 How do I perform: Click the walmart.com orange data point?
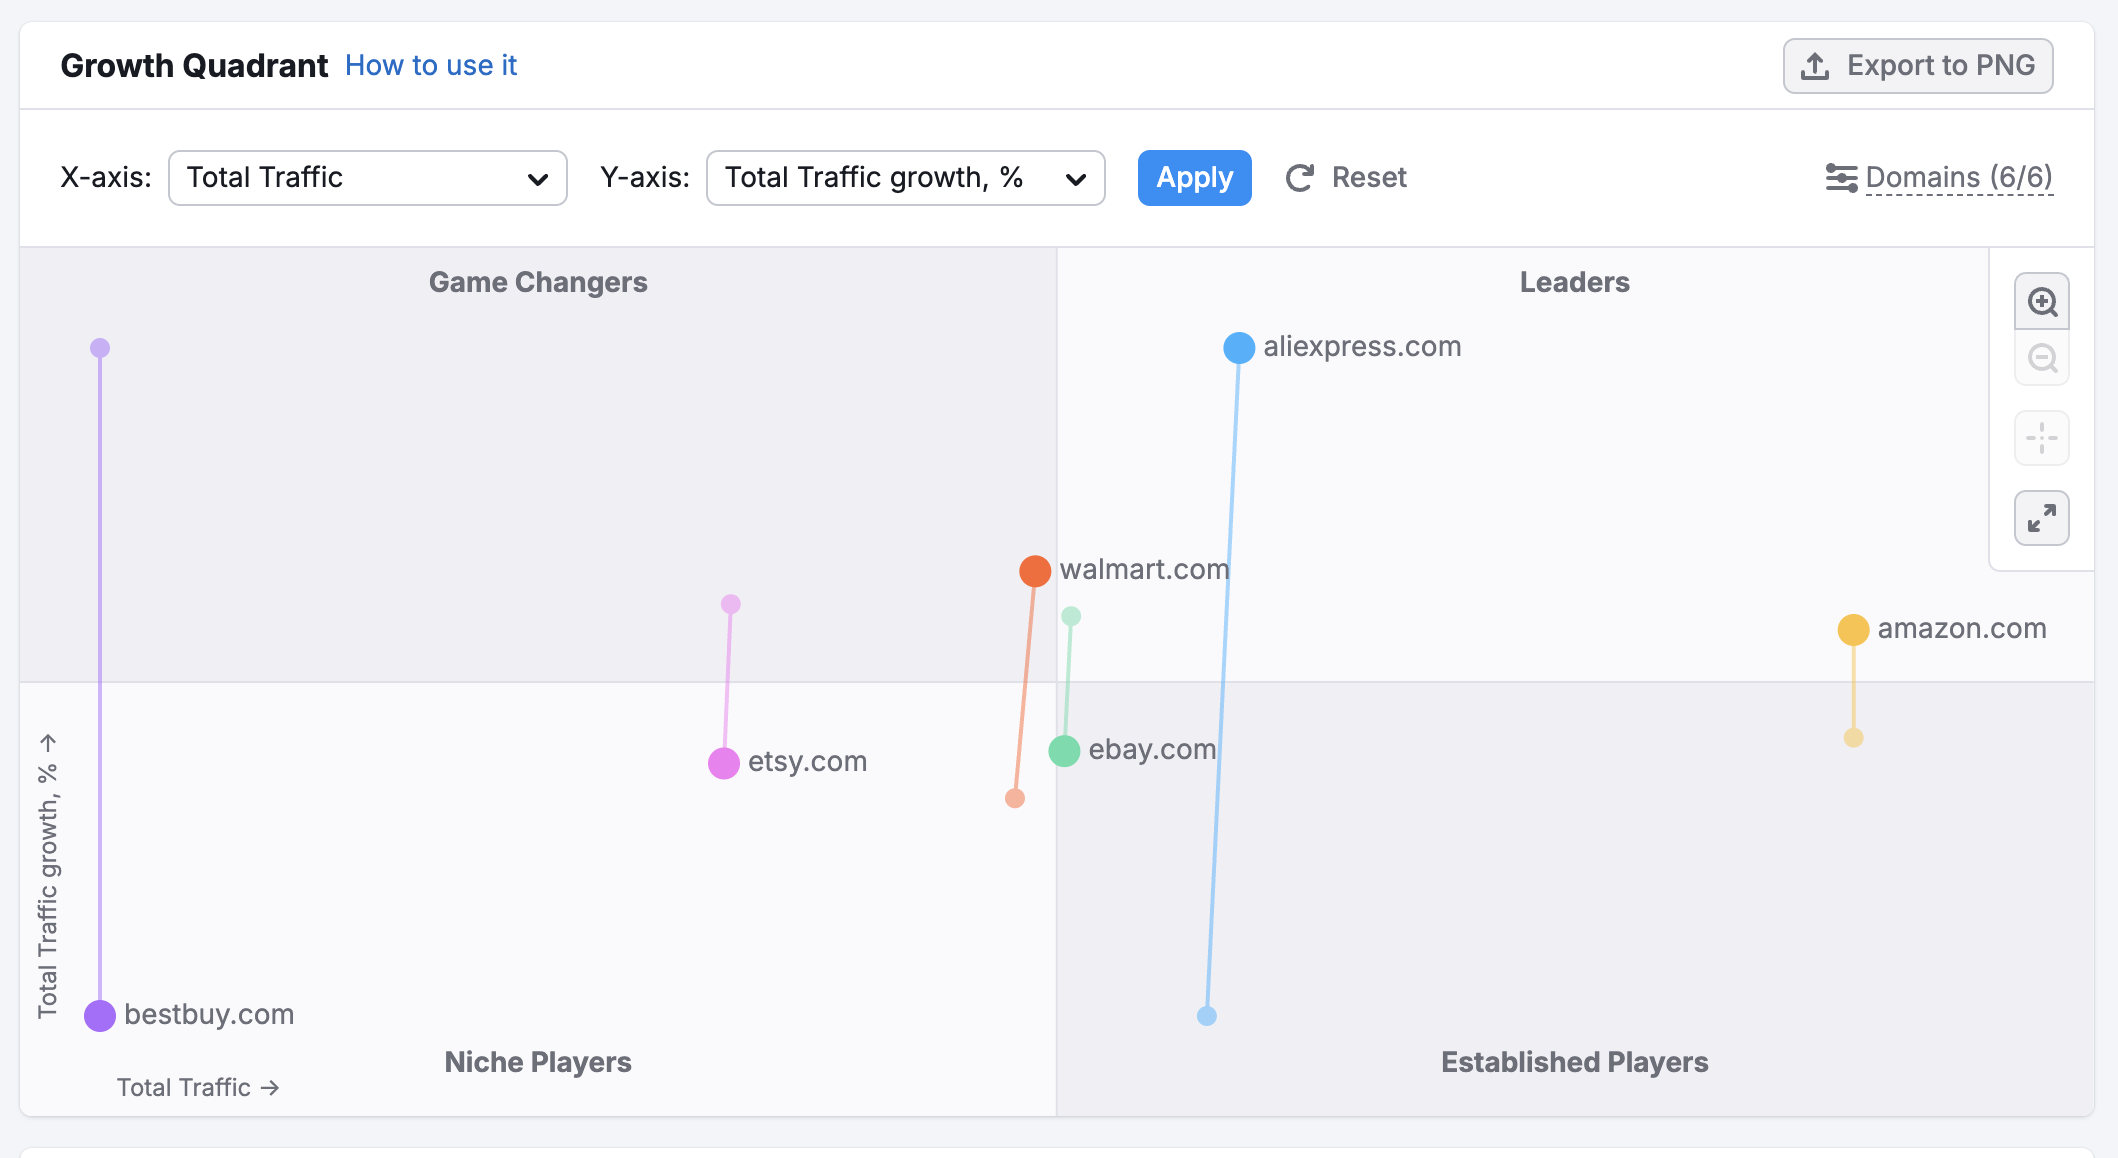coord(1035,571)
